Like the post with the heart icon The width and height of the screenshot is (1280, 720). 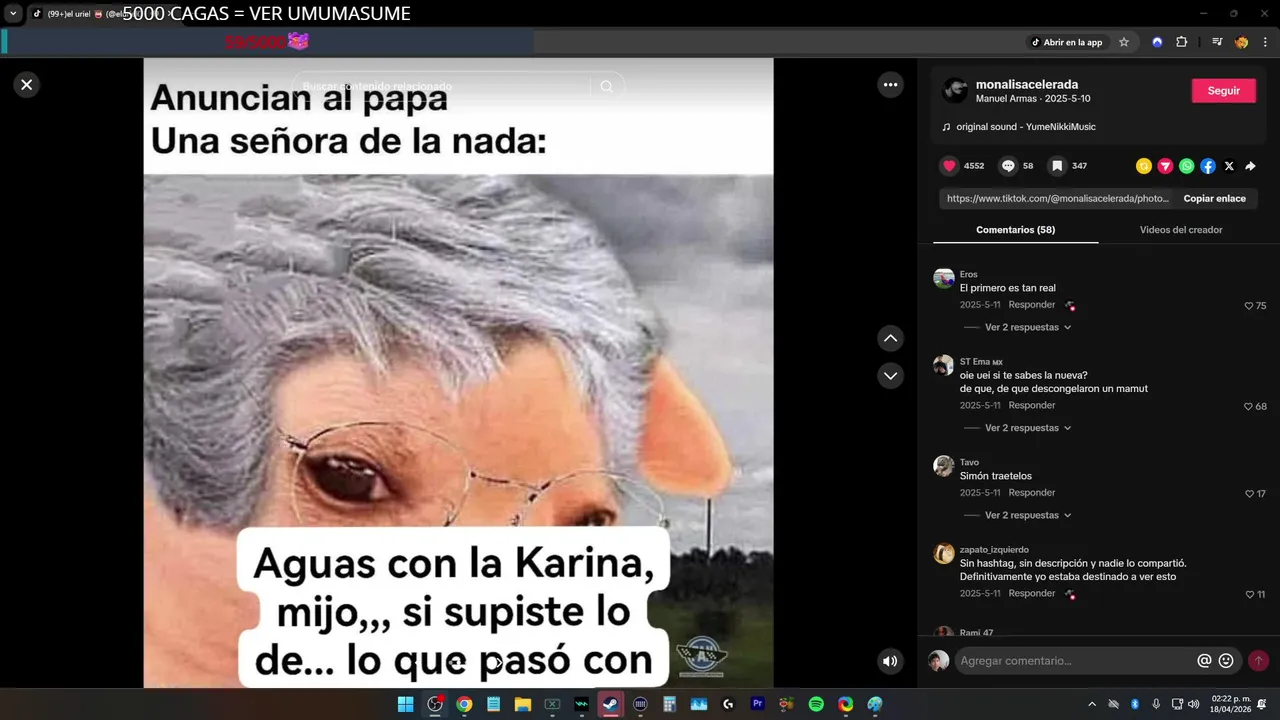tap(949, 166)
